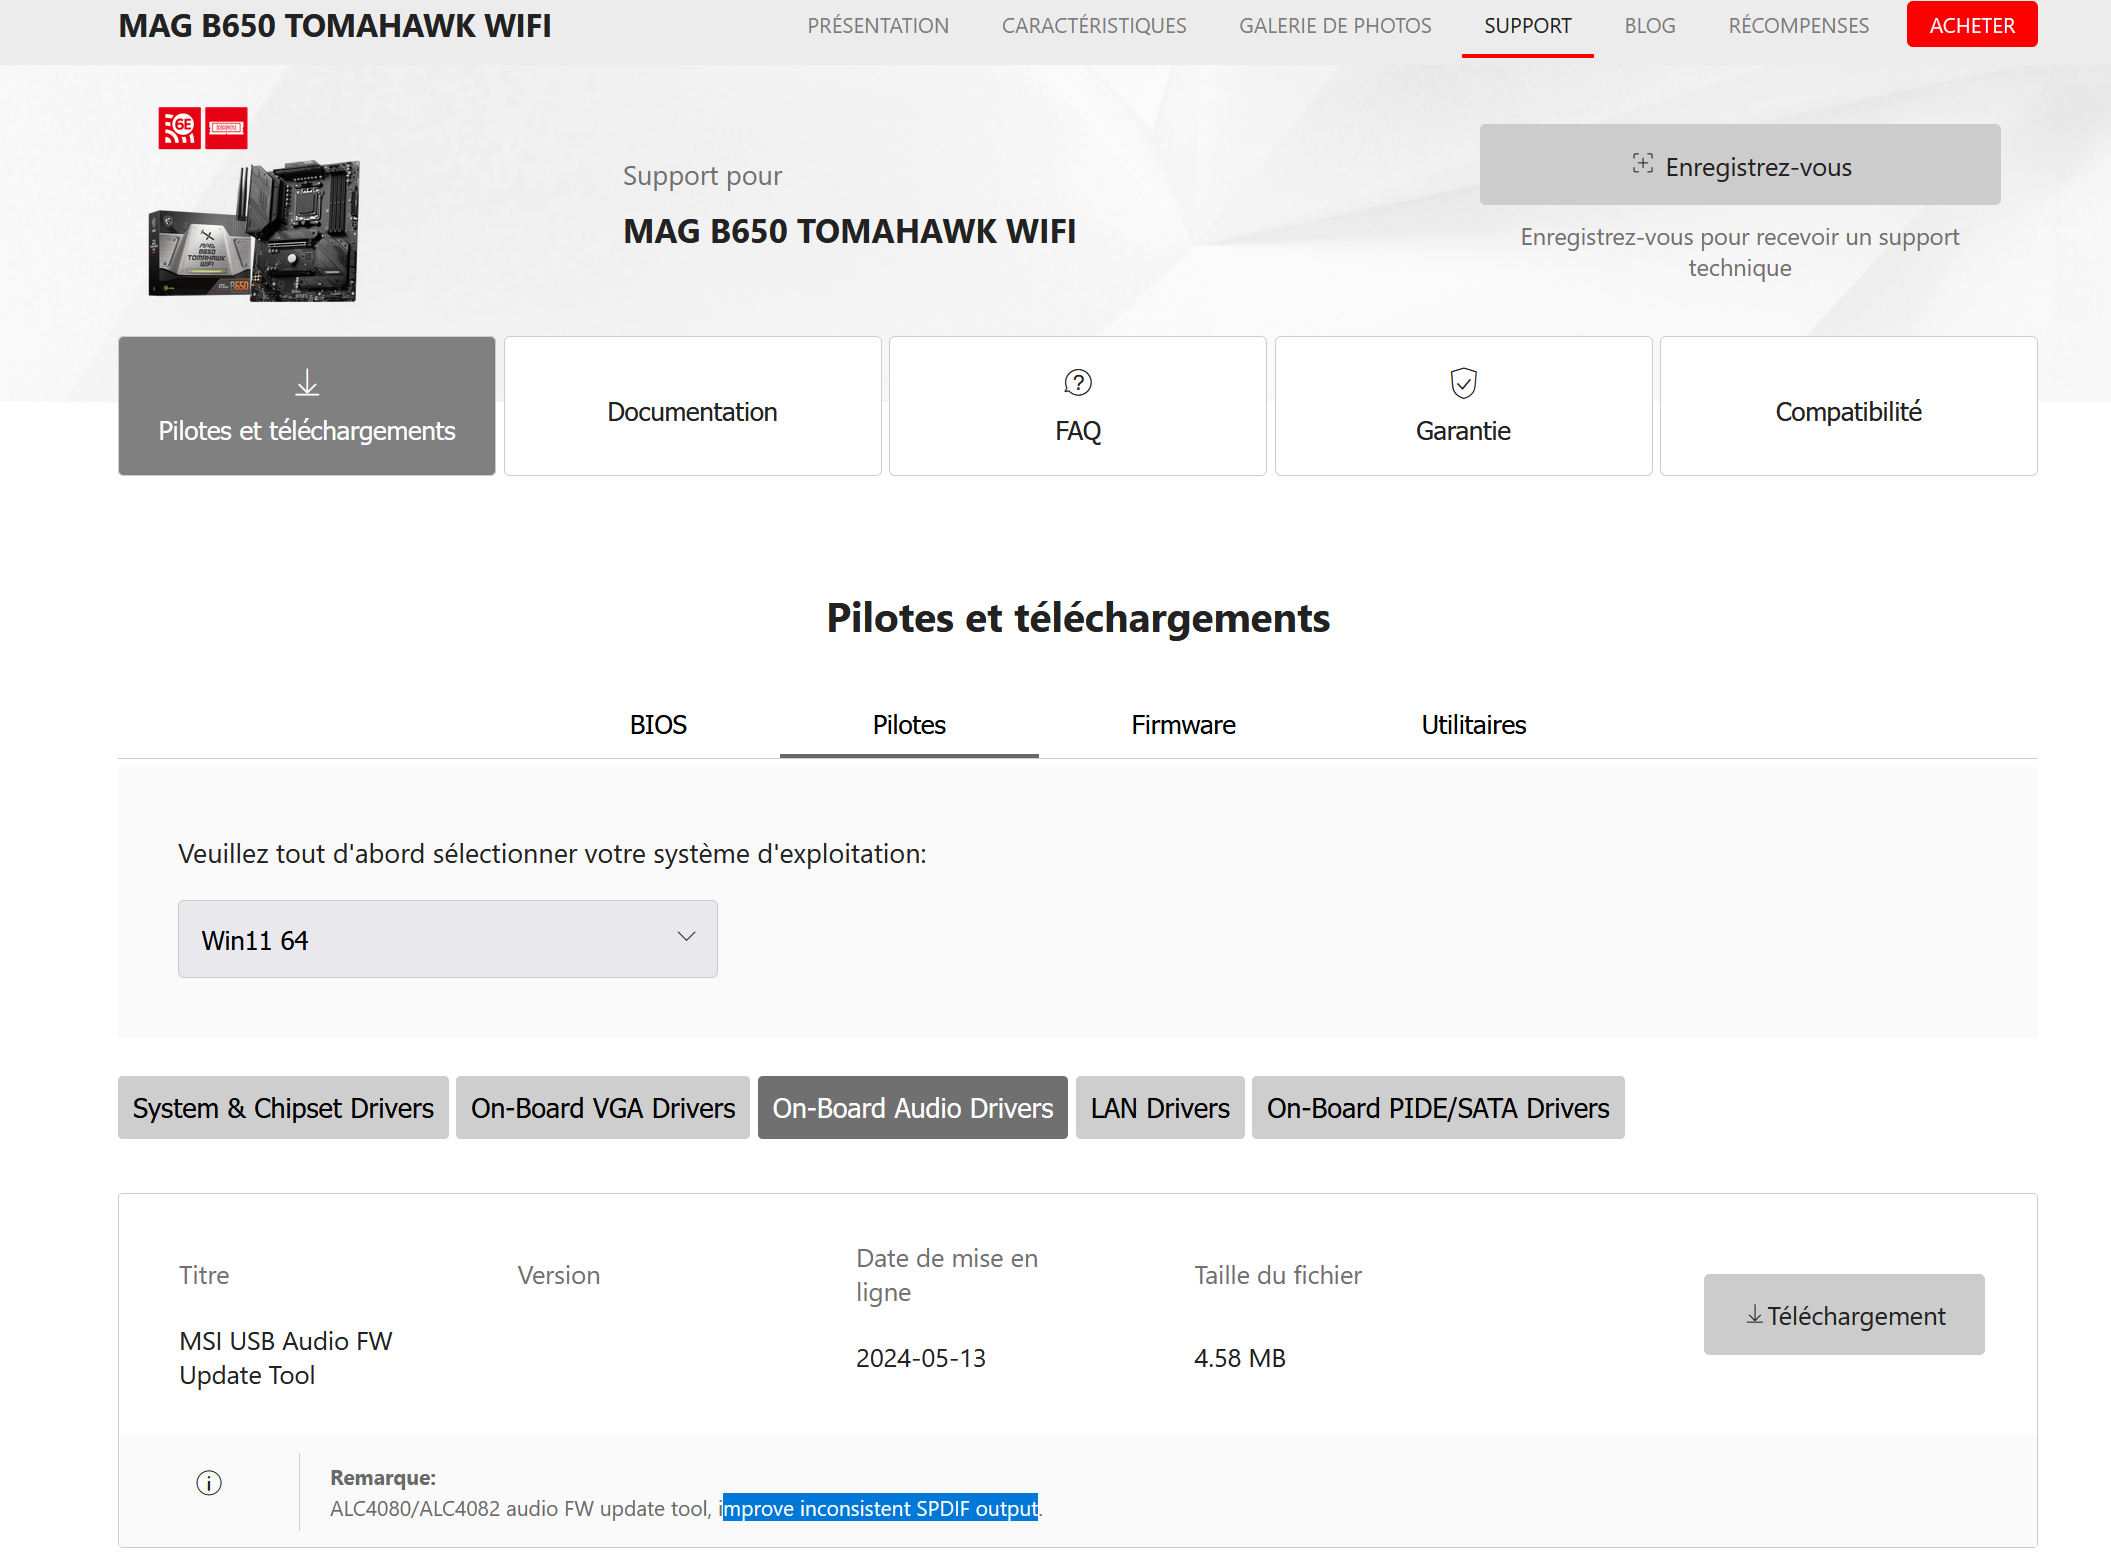Viewport: 2111px width, 1555px height.
Task: Switch to the BIOS tab
Action: pyautogui.click(x=658, y=725)
